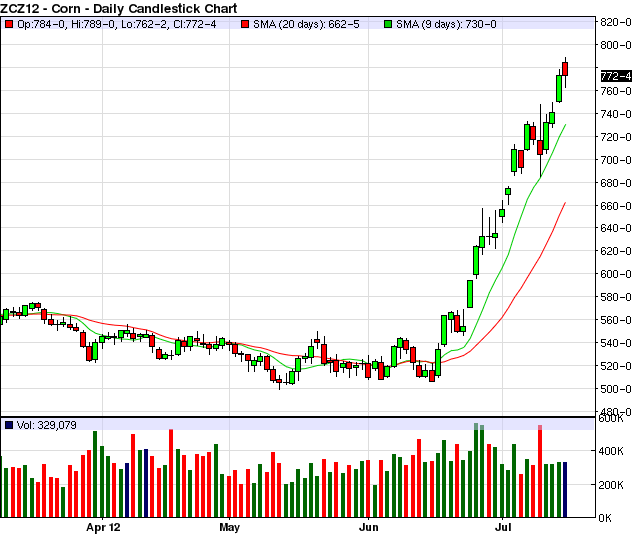Click the 760-0 price axis label
This screenshot has height=536, width=640.
tap(616, 91)
